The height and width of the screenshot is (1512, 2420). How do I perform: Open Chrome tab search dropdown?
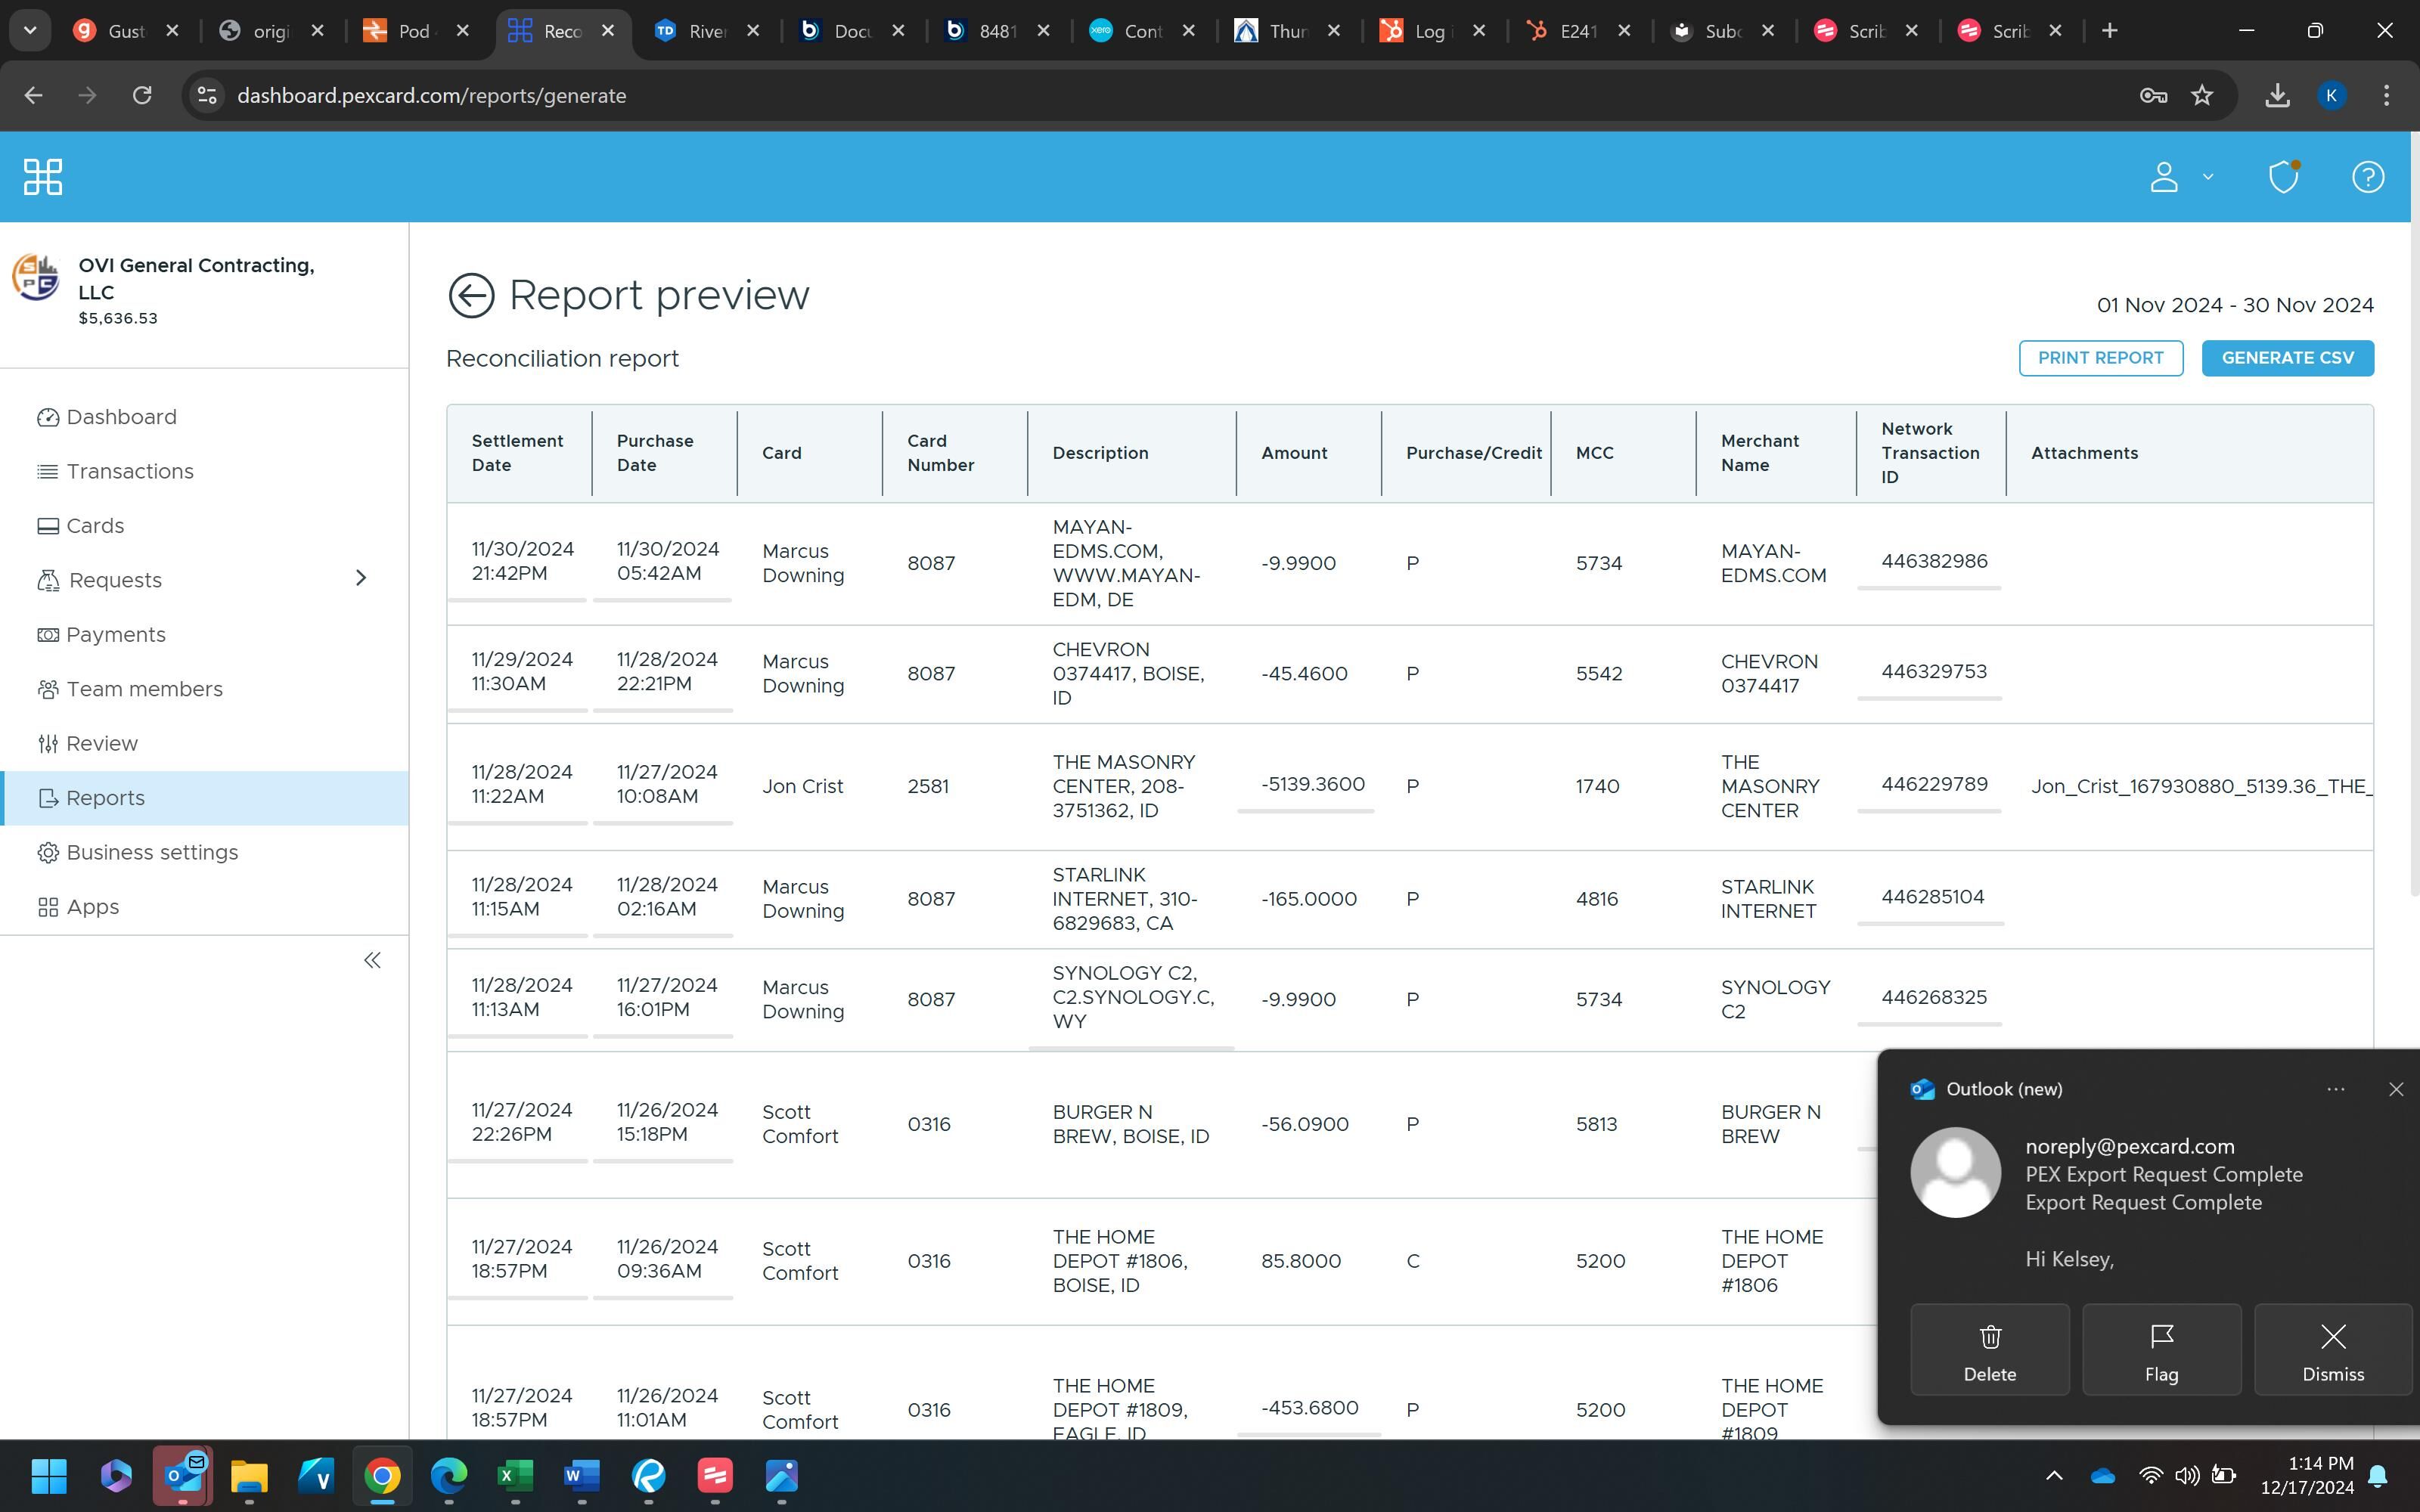(30, 31)
